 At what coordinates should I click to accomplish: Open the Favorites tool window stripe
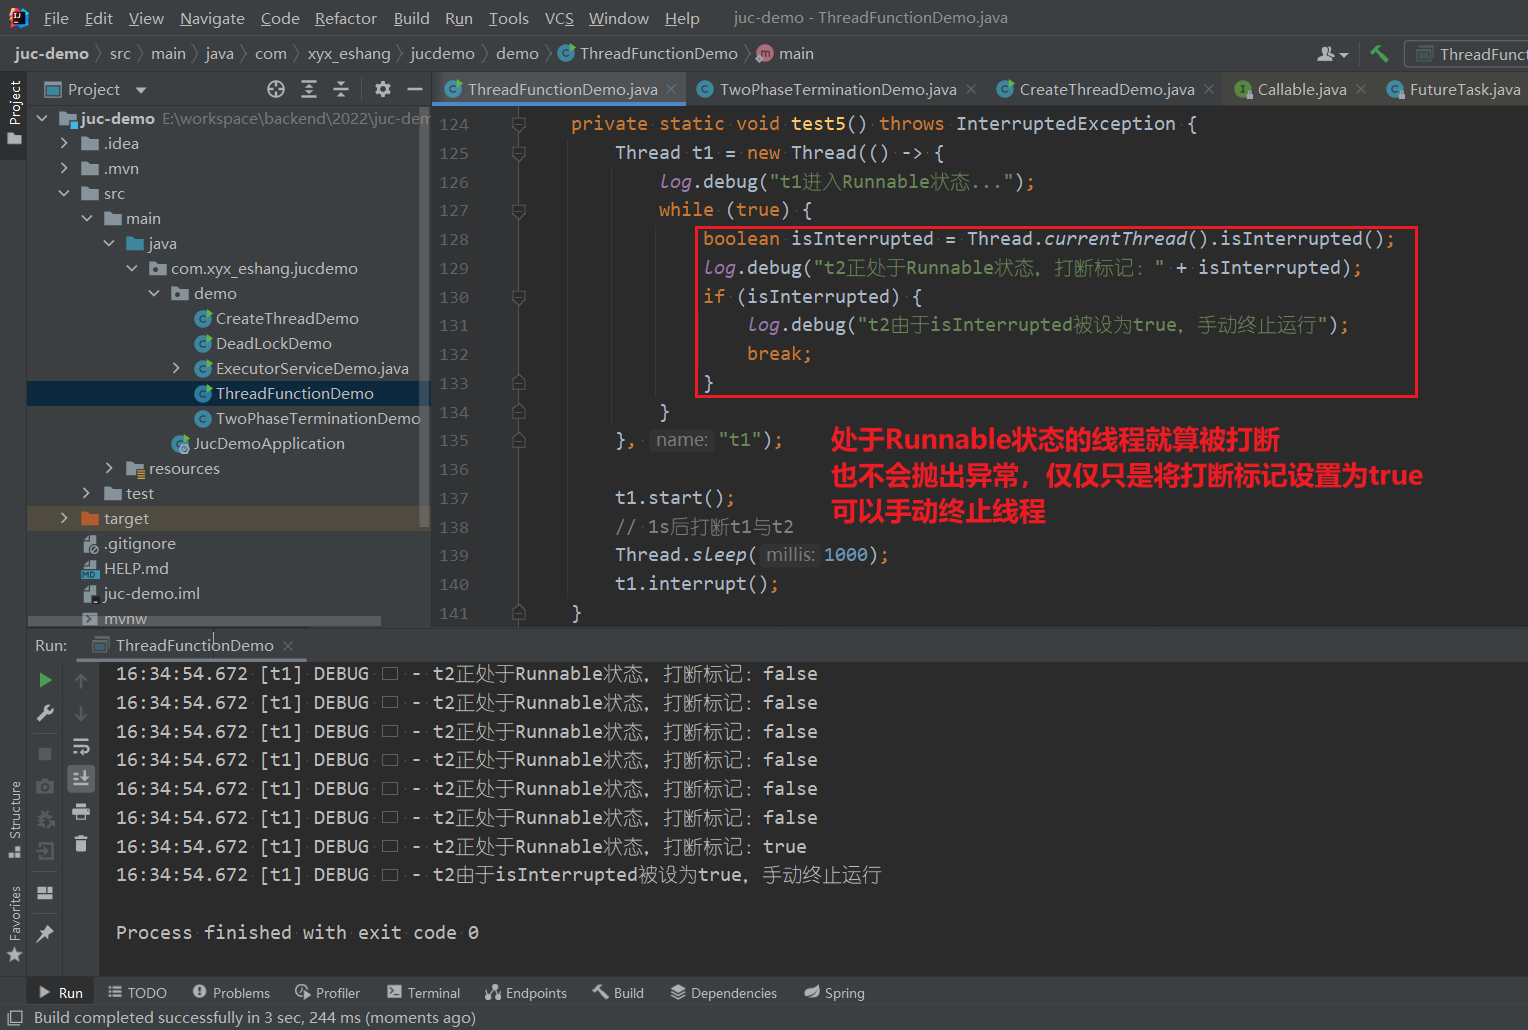pyautogui.click(x=14, y=925)
